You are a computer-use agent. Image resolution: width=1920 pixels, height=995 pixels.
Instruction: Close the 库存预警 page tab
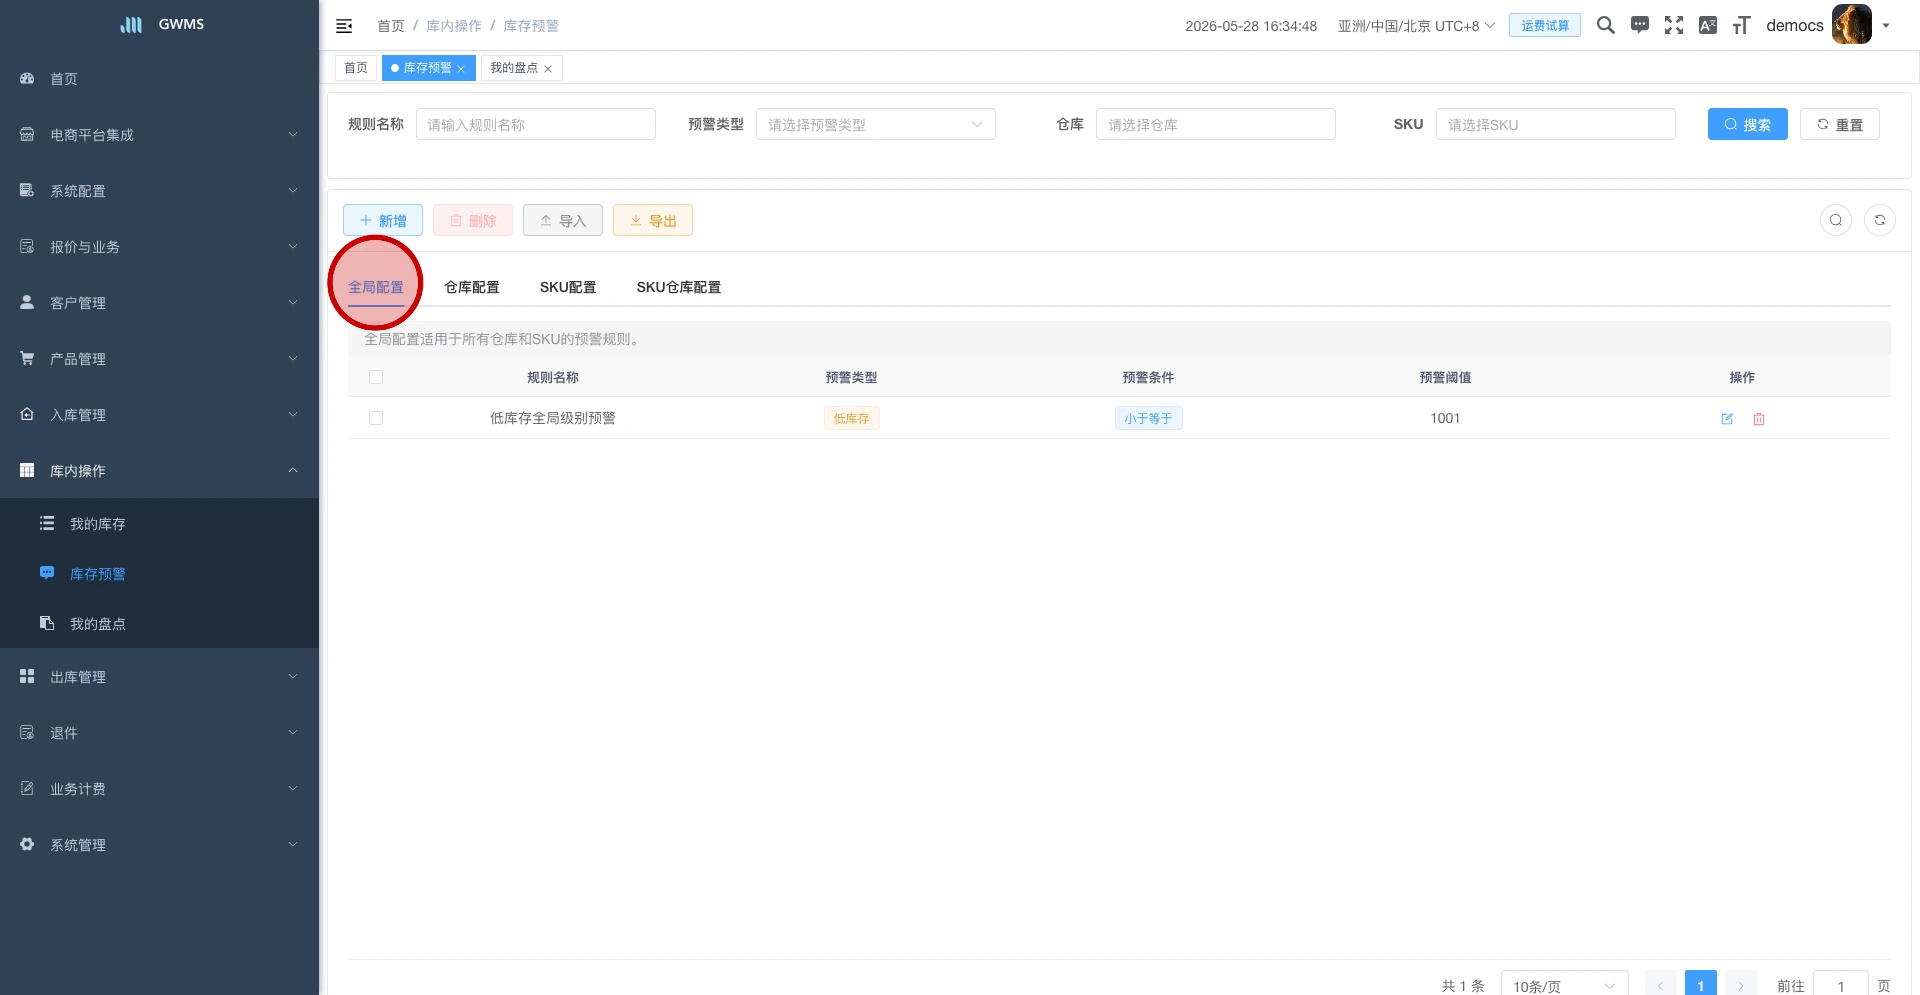click(x=461, y=69)
